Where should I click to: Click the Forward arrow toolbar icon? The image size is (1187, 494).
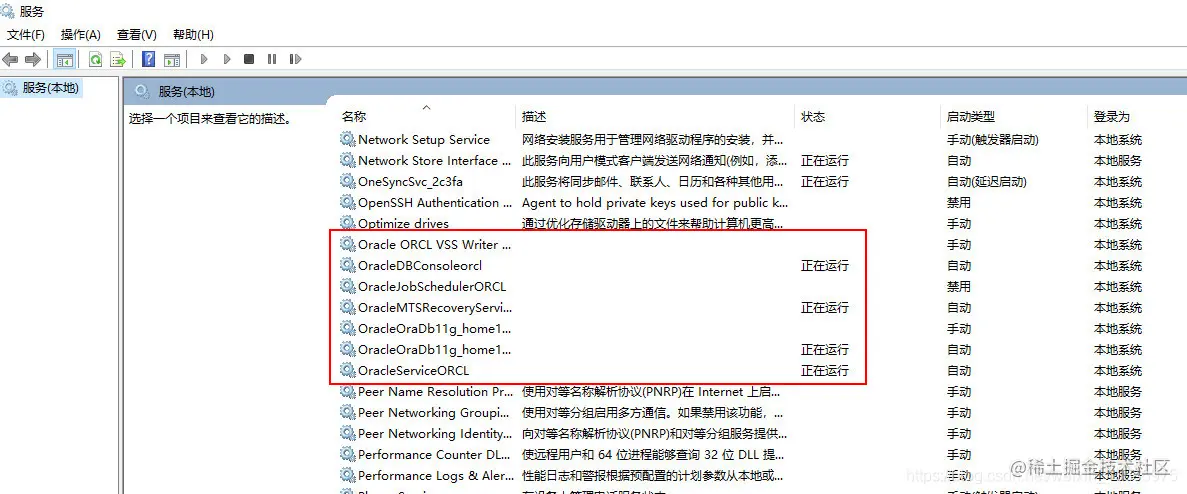tap(33, 59)
